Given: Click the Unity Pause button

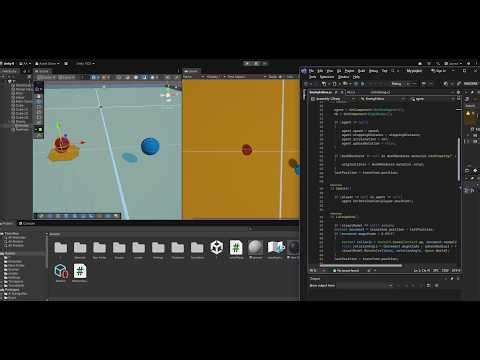Looking at the screenshot, I should [x=256, y=63].
